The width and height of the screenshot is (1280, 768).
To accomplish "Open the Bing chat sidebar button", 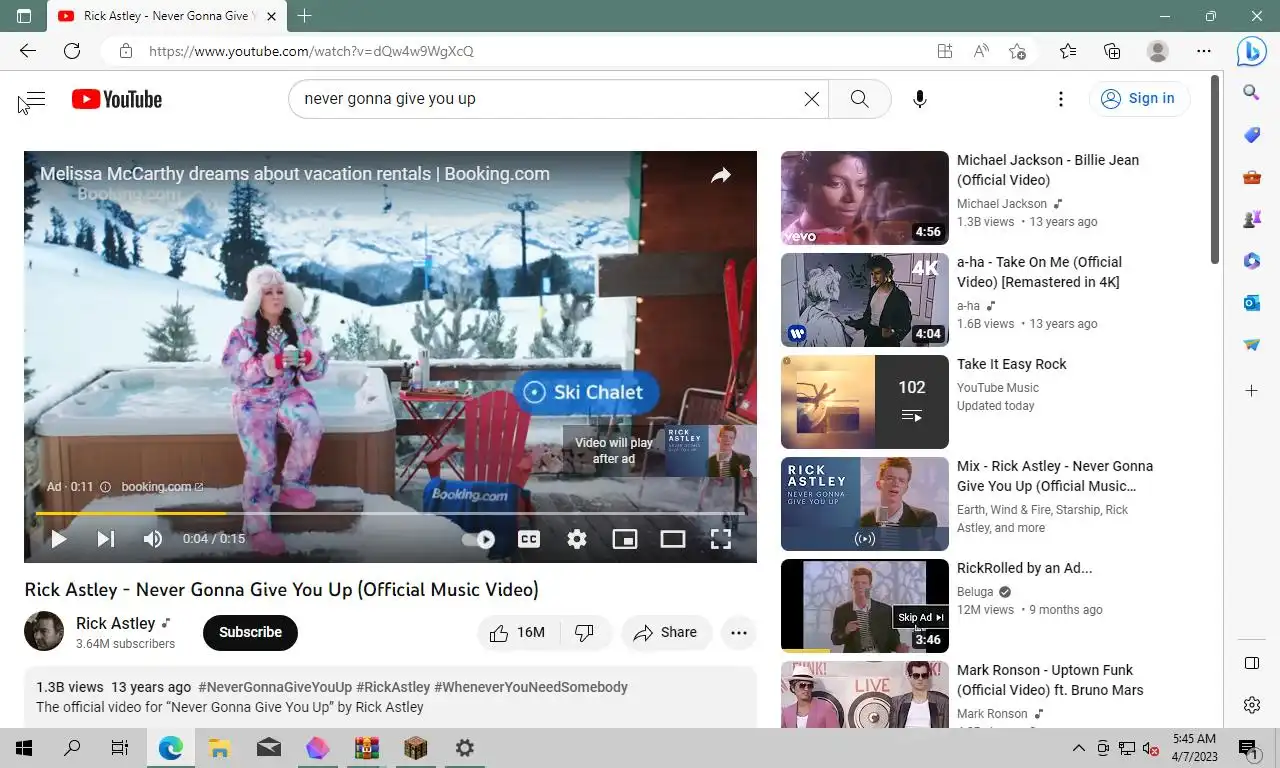I will click(x=1252, y=51).
